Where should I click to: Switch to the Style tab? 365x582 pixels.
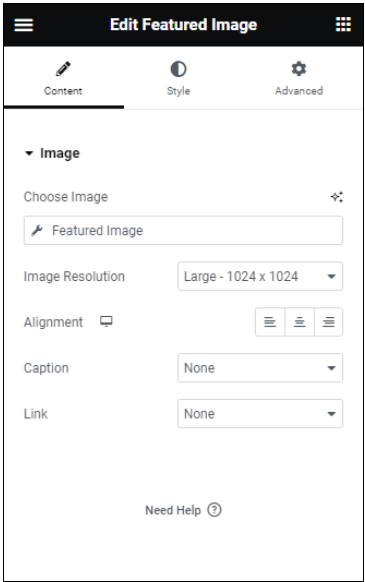click(178, 78)
